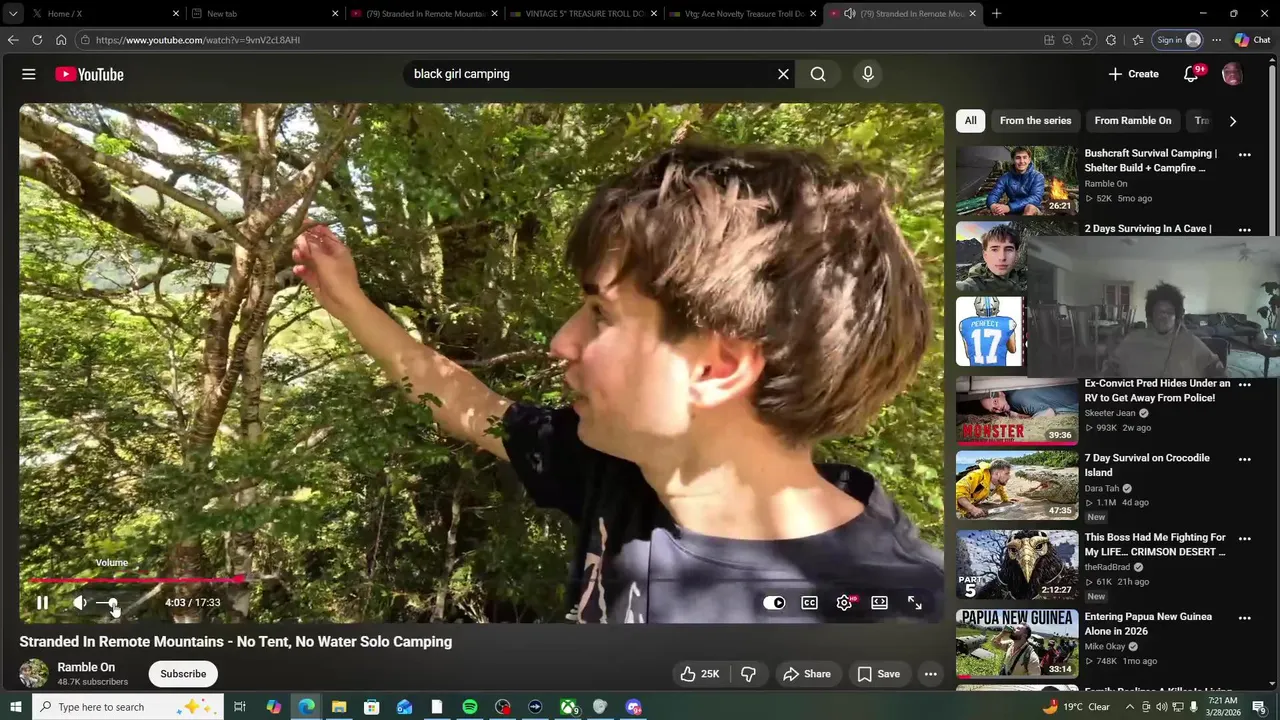Toggle closed captions CC
This screenshot has height=720, width=1280.
click(809, 603)
